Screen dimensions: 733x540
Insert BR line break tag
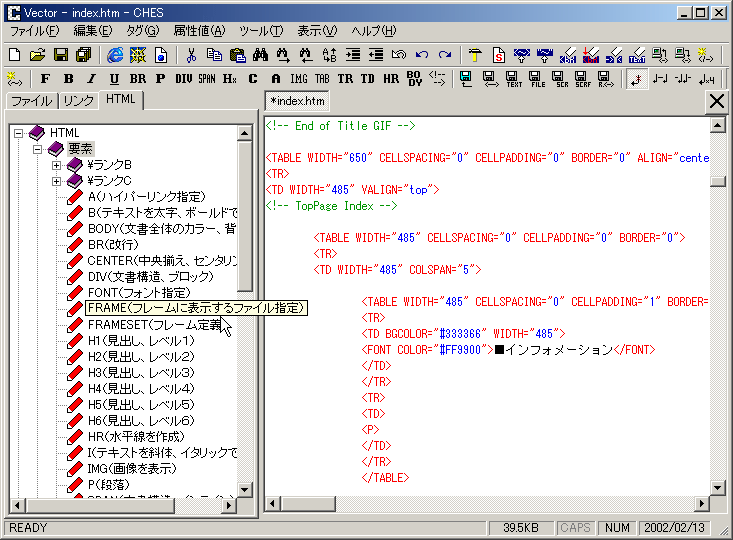[x=137, y=79]
